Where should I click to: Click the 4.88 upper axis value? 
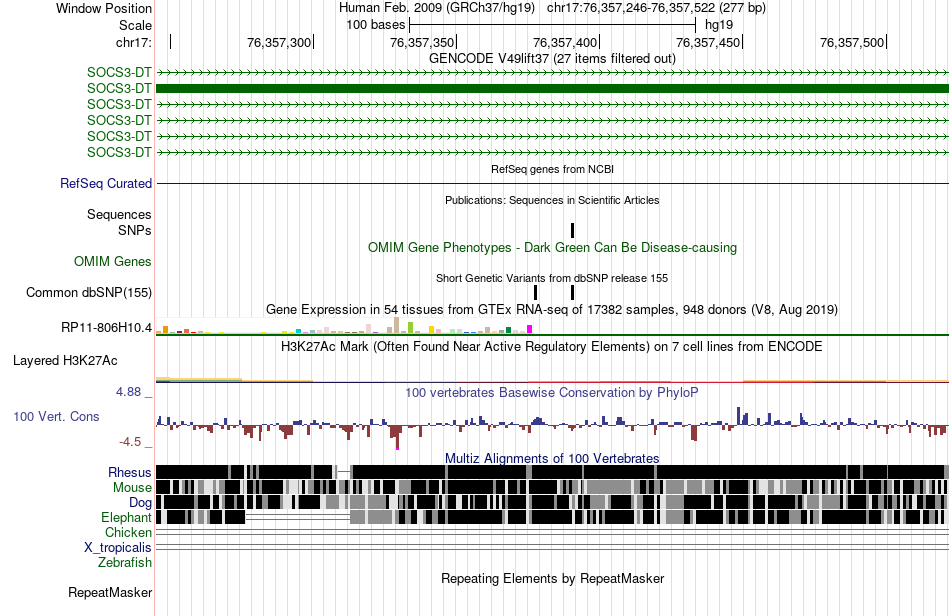tap(128, 392)
